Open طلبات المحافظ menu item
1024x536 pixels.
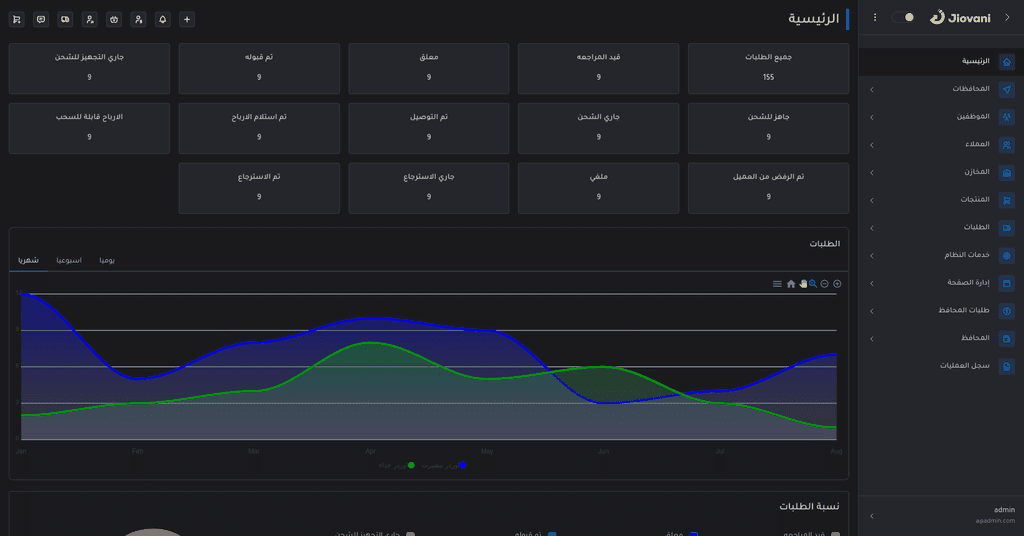click(x=940, y=311)
